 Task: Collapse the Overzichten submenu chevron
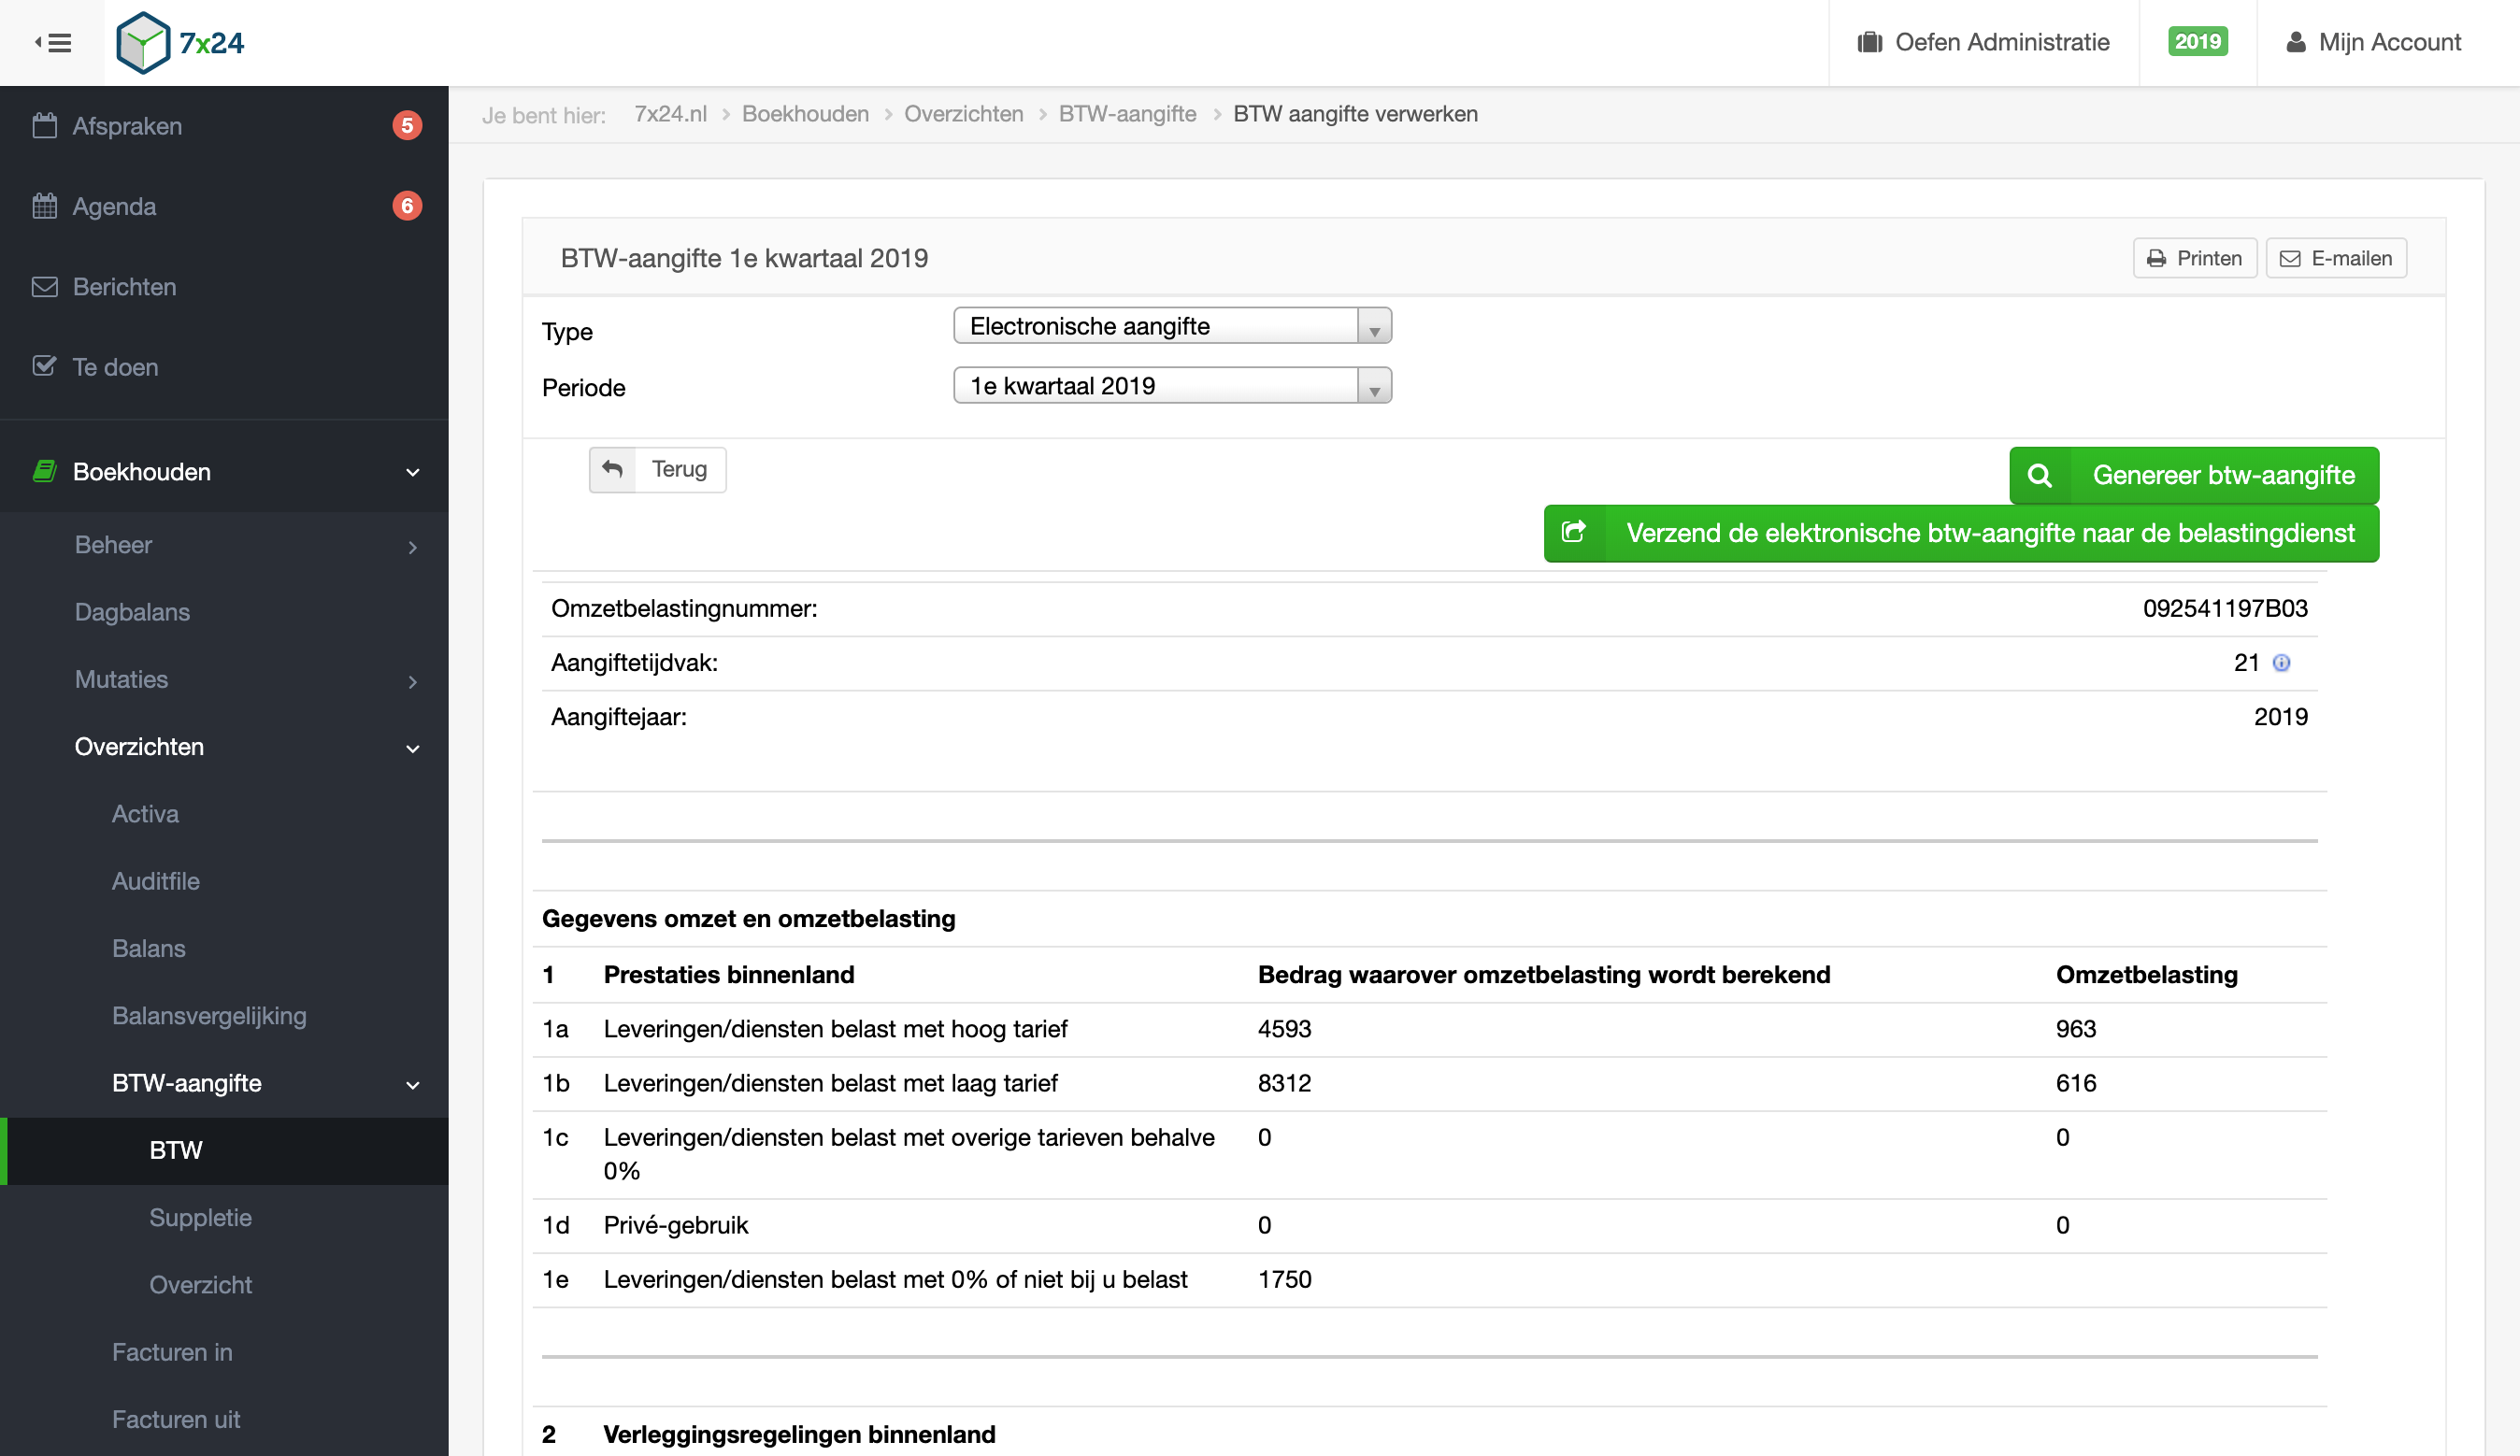pyautogui.click(x=413, y=748)
